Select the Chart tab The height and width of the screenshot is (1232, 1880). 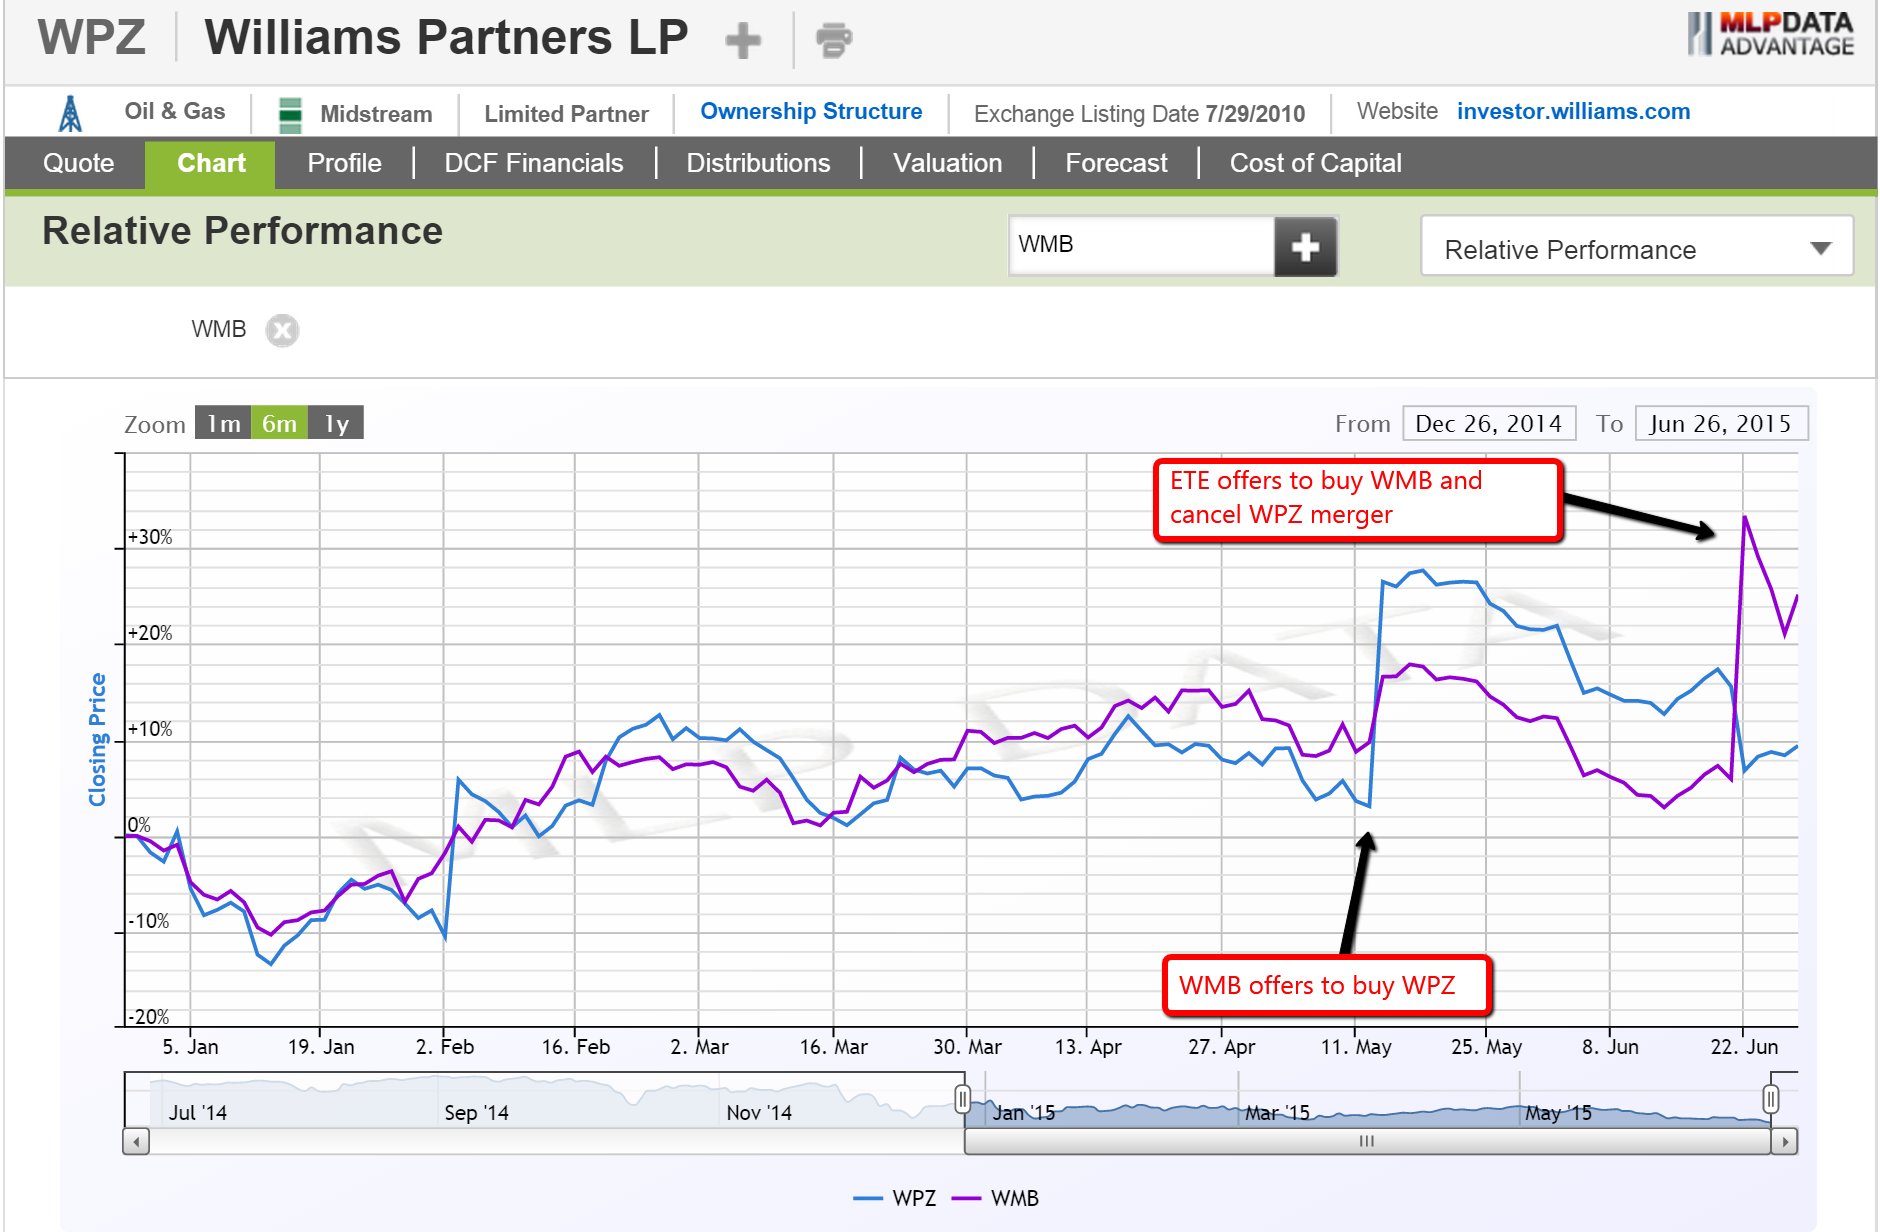211,163
